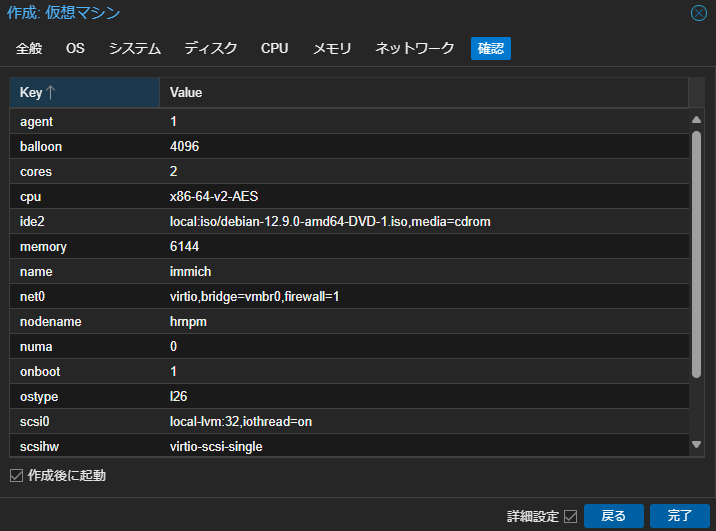Switch to the OS tab
Screen dimensions: 716x531
click(75, 48)
